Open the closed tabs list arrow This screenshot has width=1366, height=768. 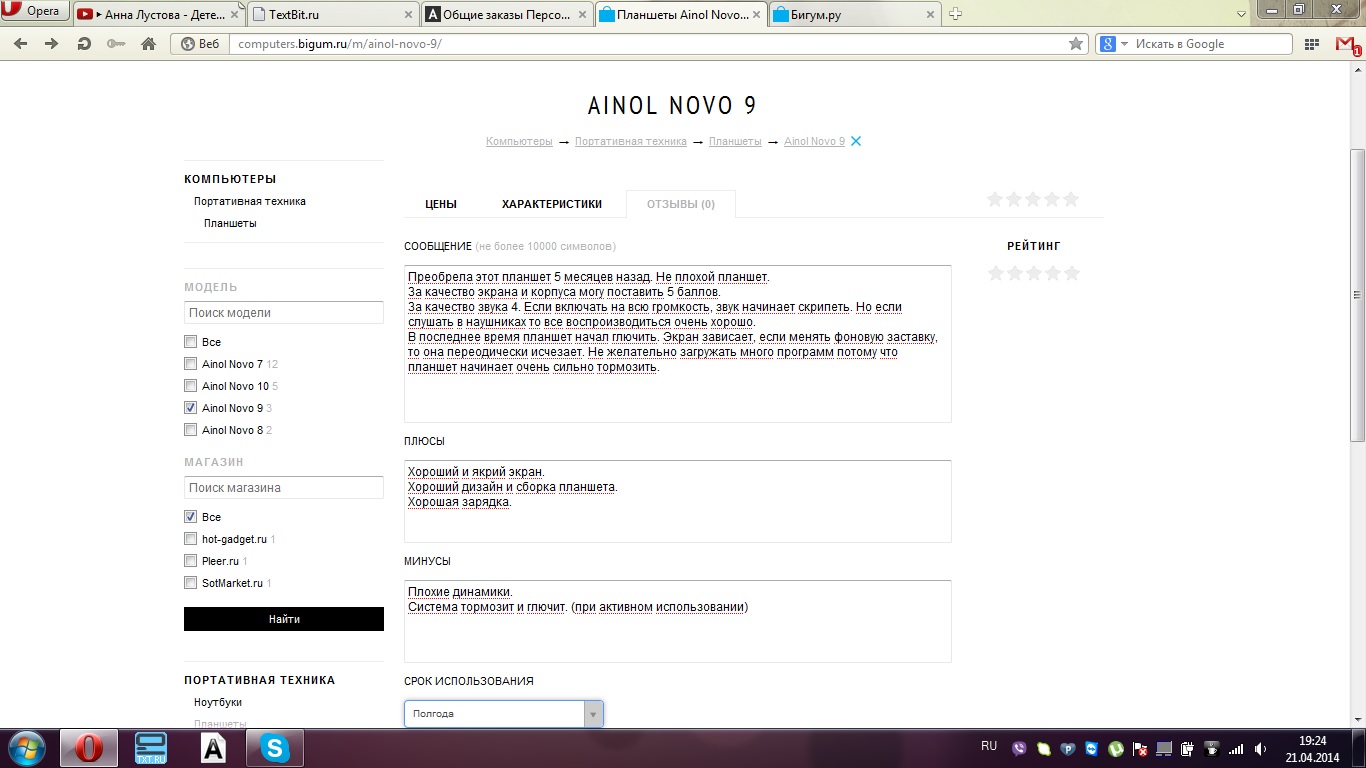[1240, 14]
